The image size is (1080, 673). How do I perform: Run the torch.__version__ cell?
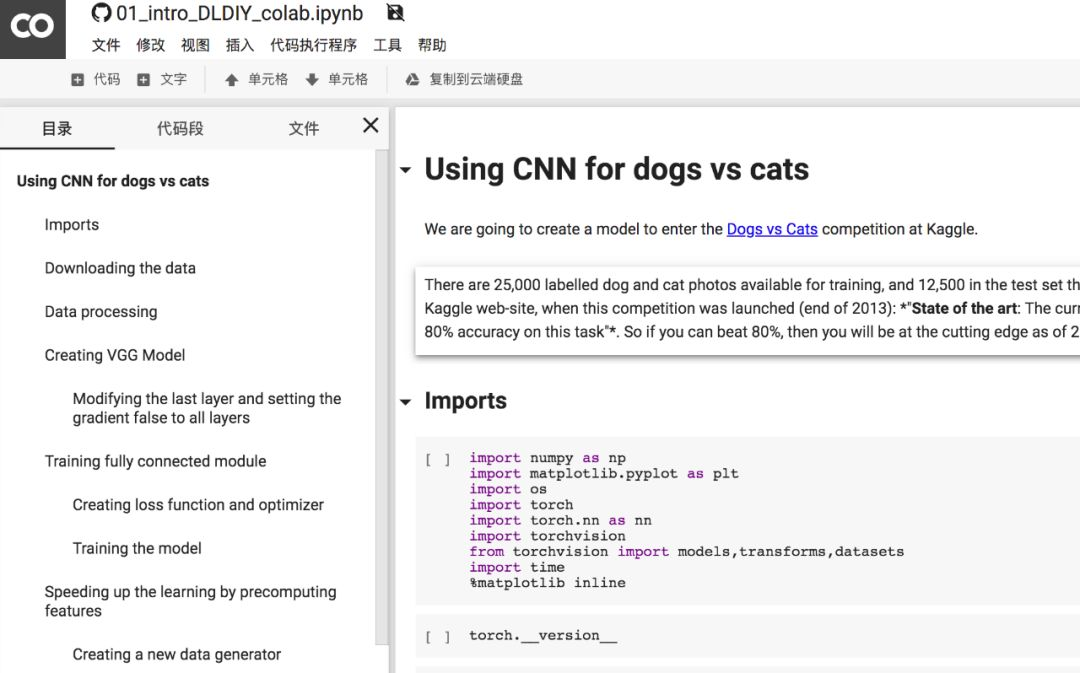tap(438, 636)
